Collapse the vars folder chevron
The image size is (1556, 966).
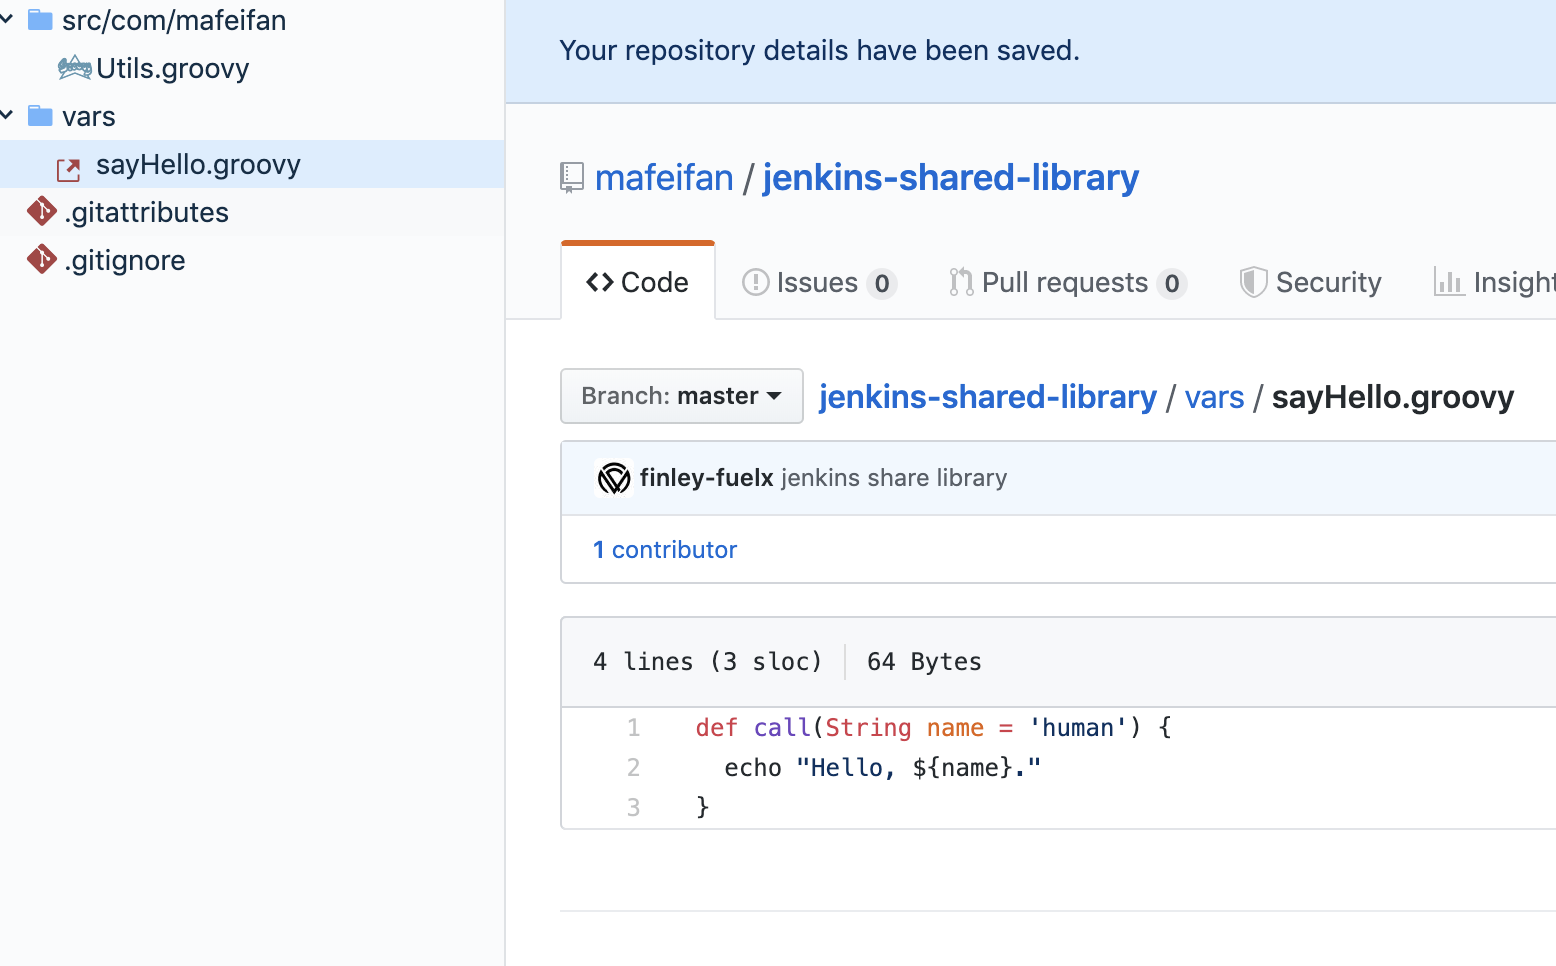click(7, 115)
